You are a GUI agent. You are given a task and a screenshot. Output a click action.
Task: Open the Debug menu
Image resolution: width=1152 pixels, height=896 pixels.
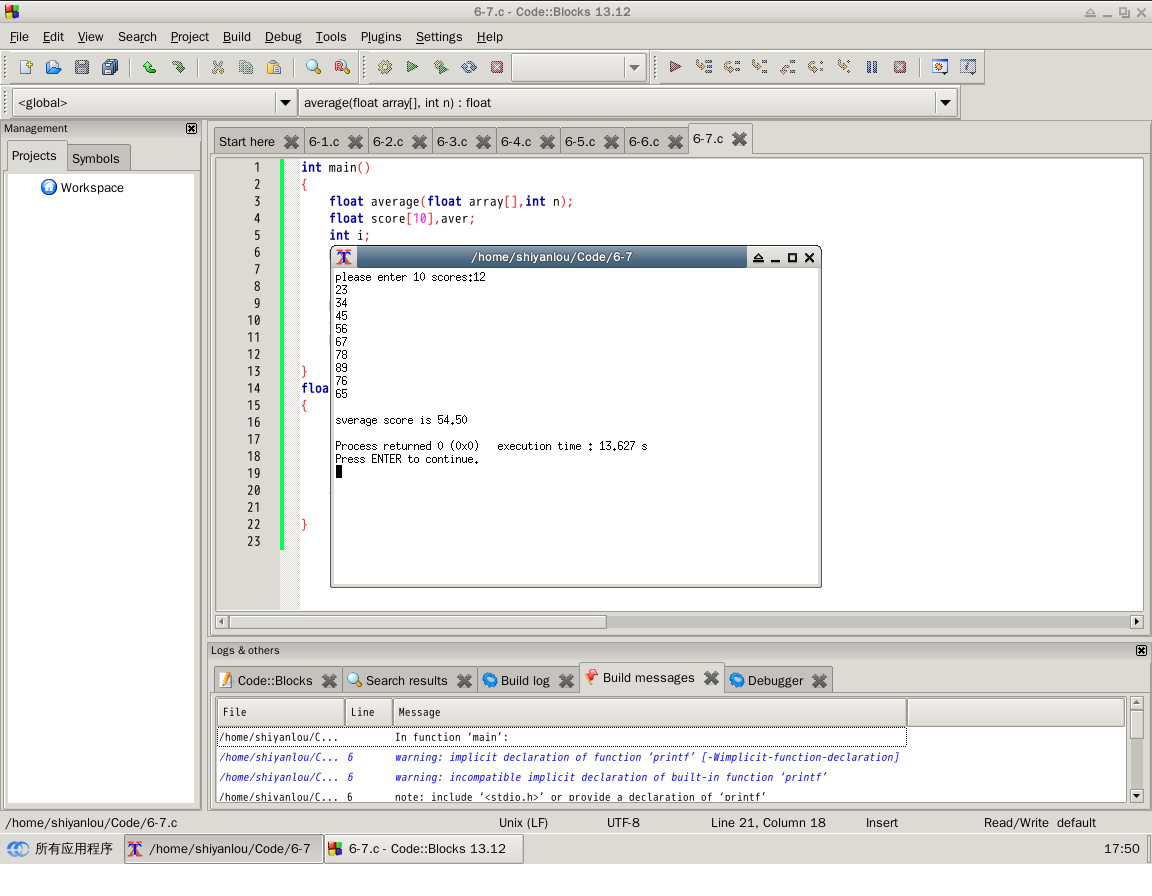coord(283,37)
